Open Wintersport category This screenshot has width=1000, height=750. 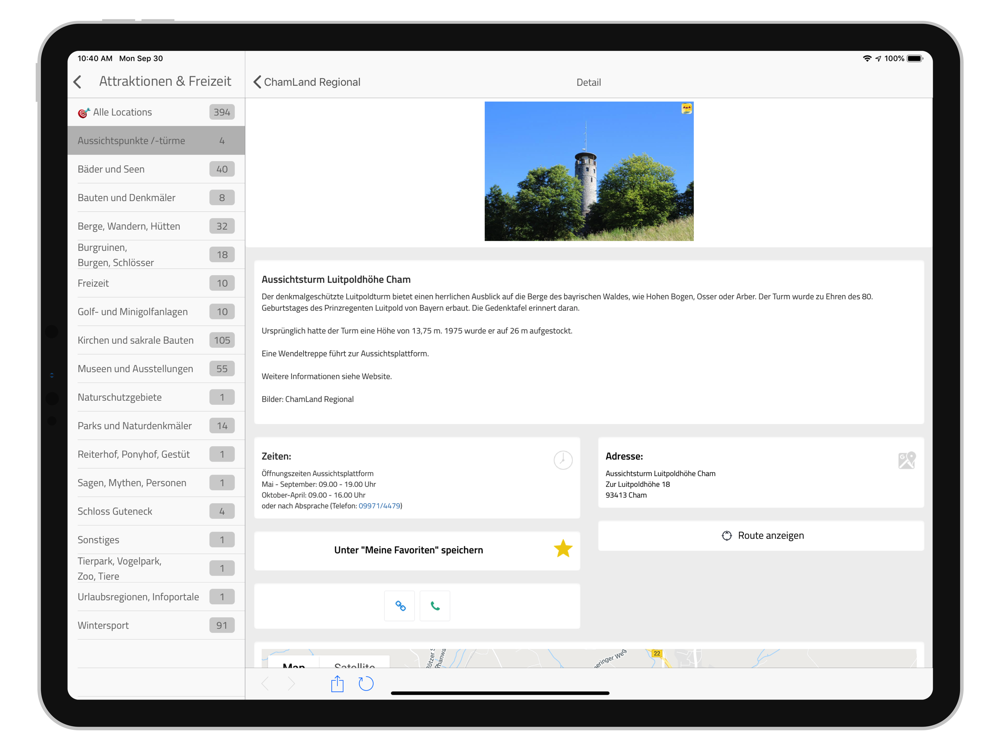point(156,625)
